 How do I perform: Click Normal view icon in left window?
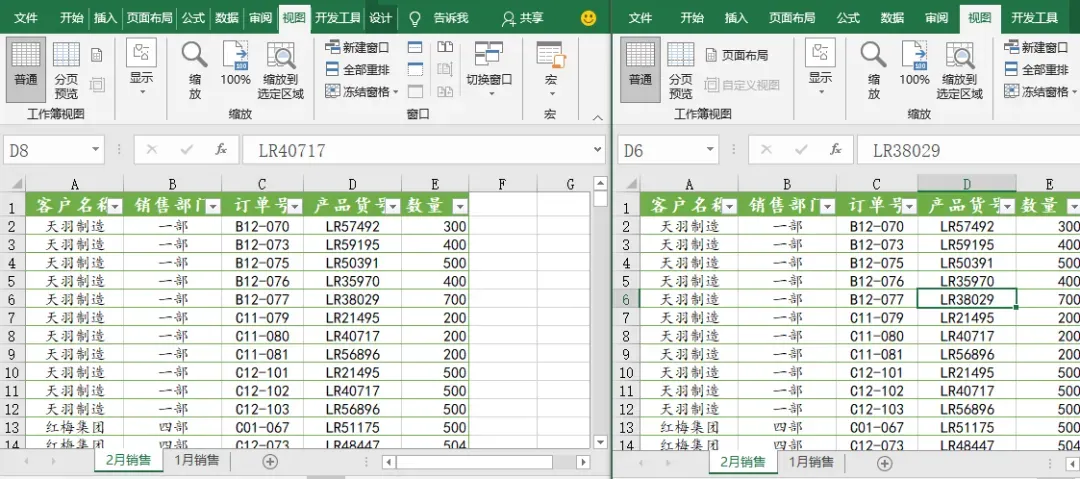(x=25, y=70)
